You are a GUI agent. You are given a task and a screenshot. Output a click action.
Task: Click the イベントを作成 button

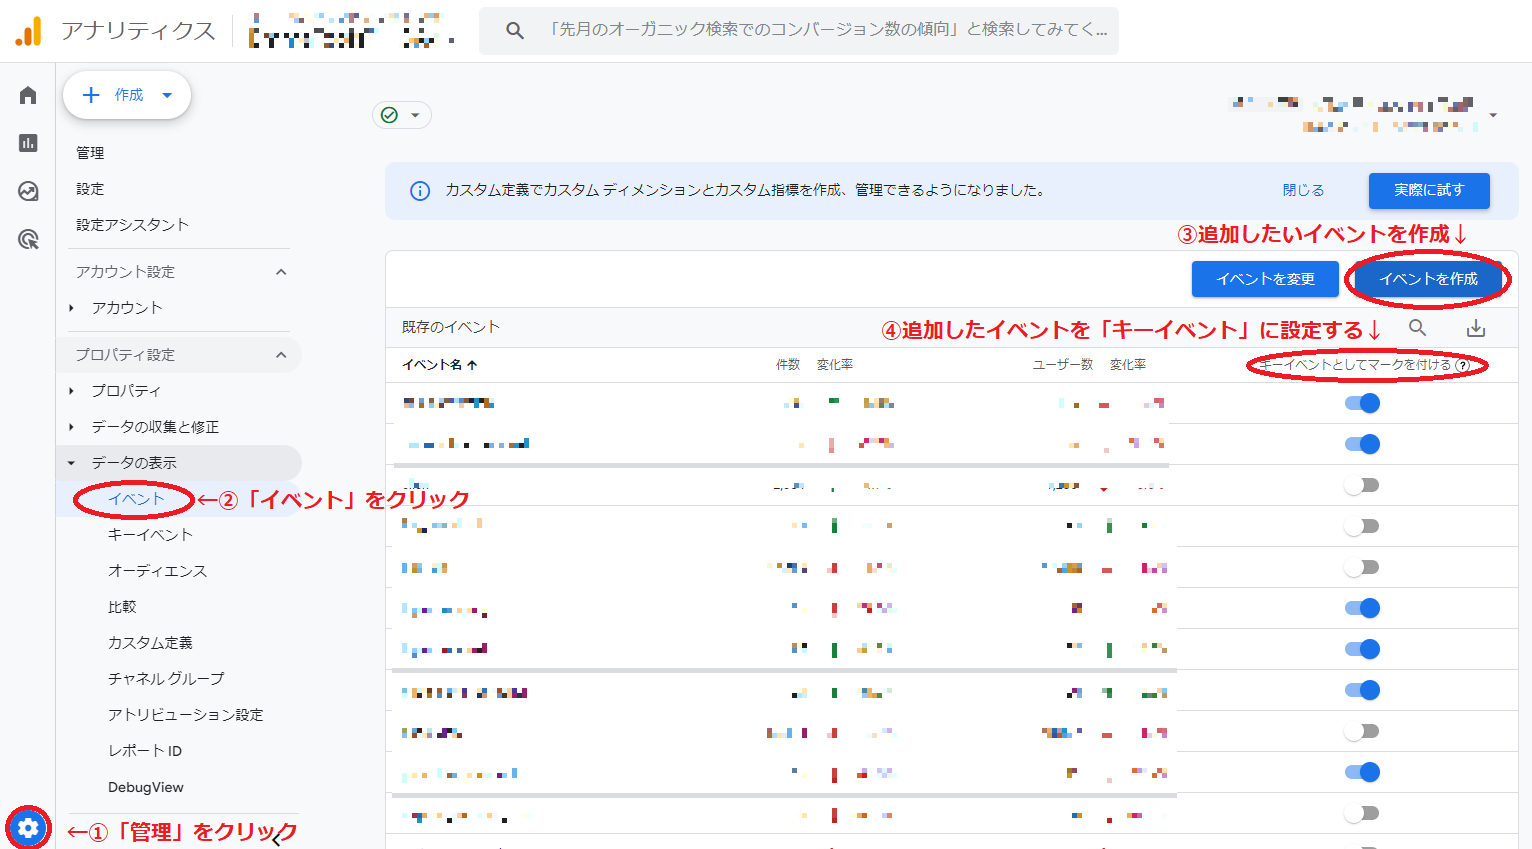coord(1428,279)
